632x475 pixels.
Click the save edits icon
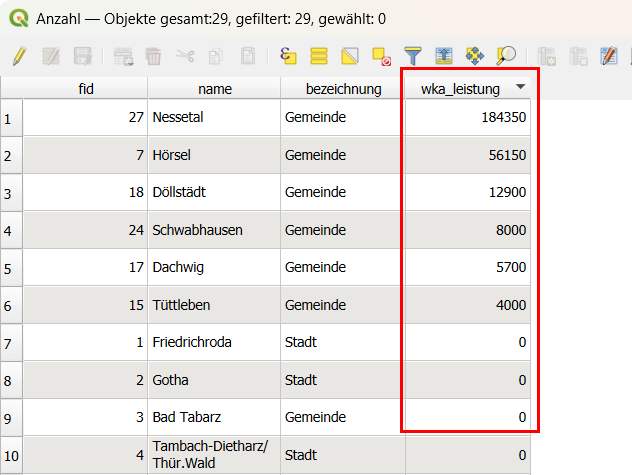[x=83, y=56]
